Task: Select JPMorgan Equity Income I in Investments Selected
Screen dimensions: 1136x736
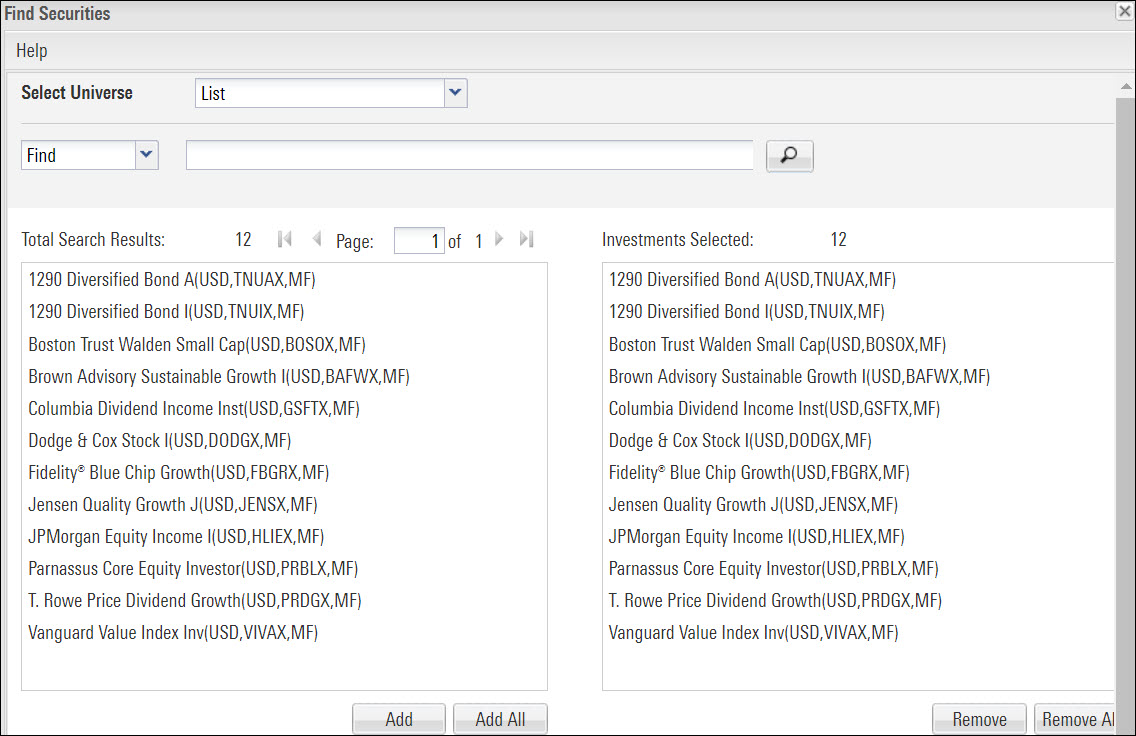Action: 756,537
